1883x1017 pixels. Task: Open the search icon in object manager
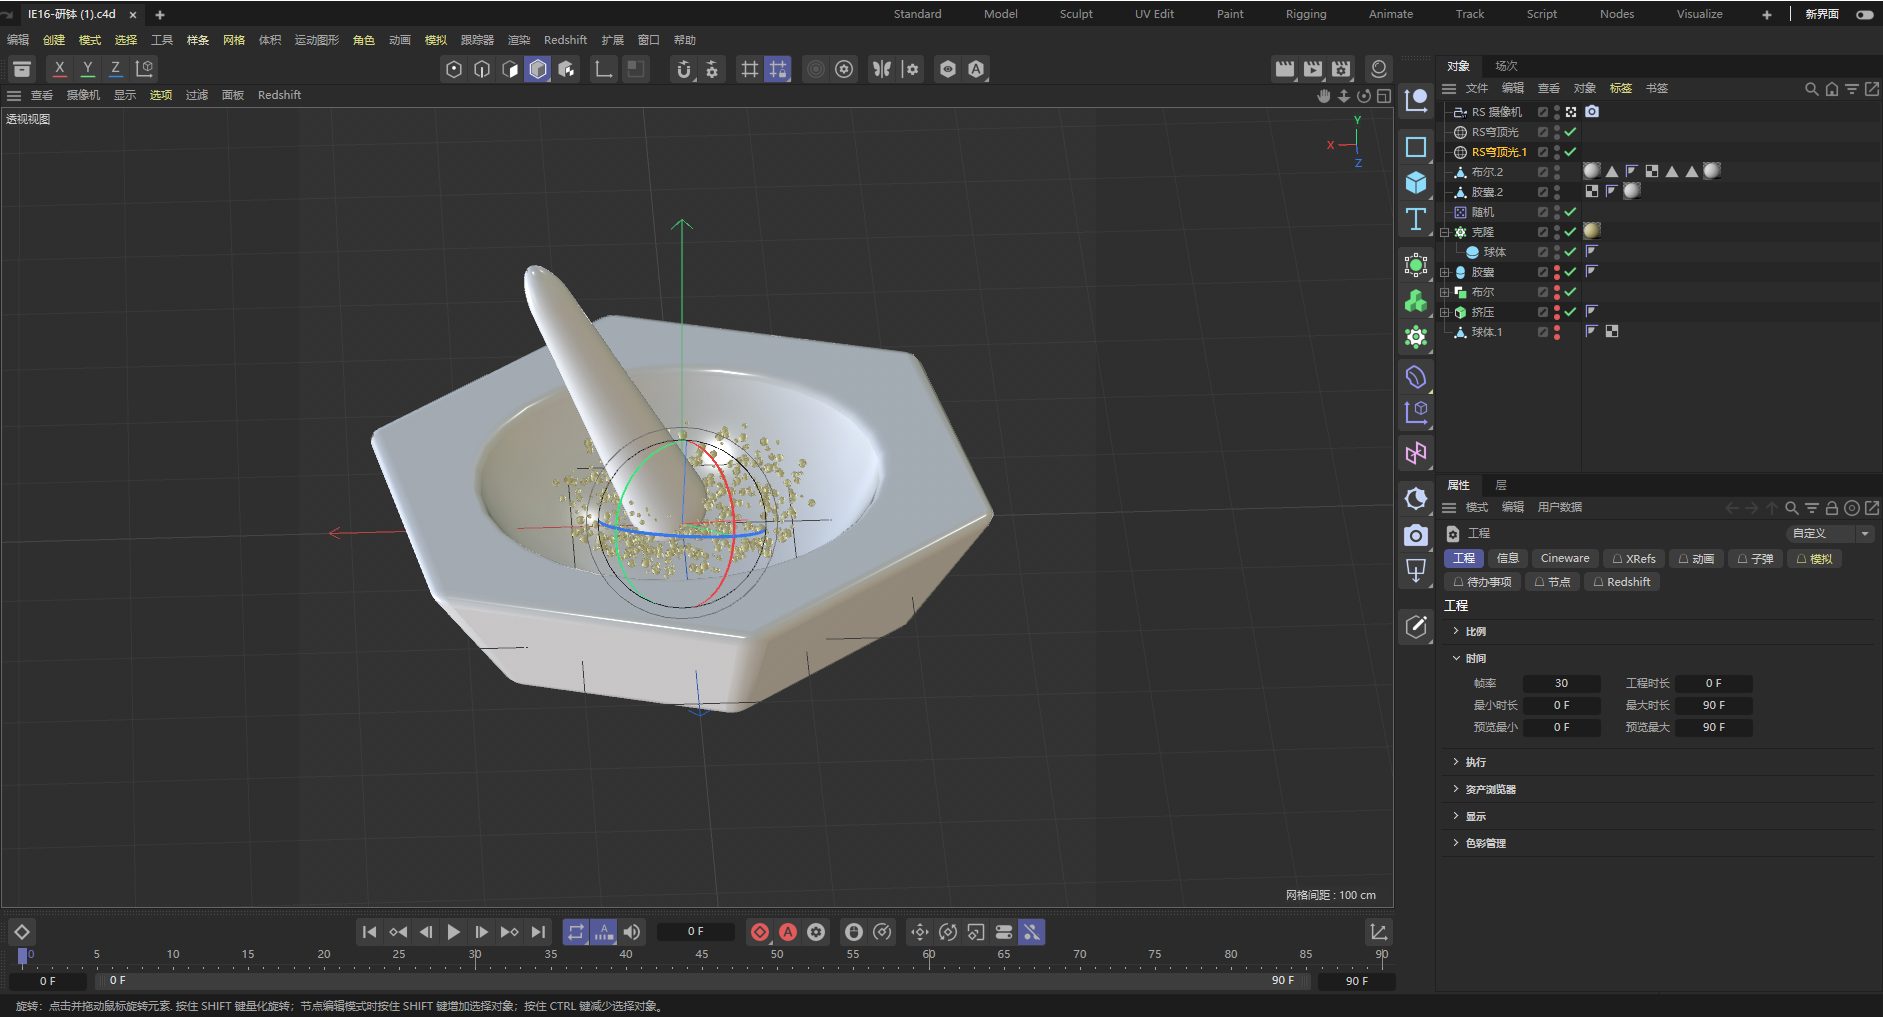[x=1811, y=89]
